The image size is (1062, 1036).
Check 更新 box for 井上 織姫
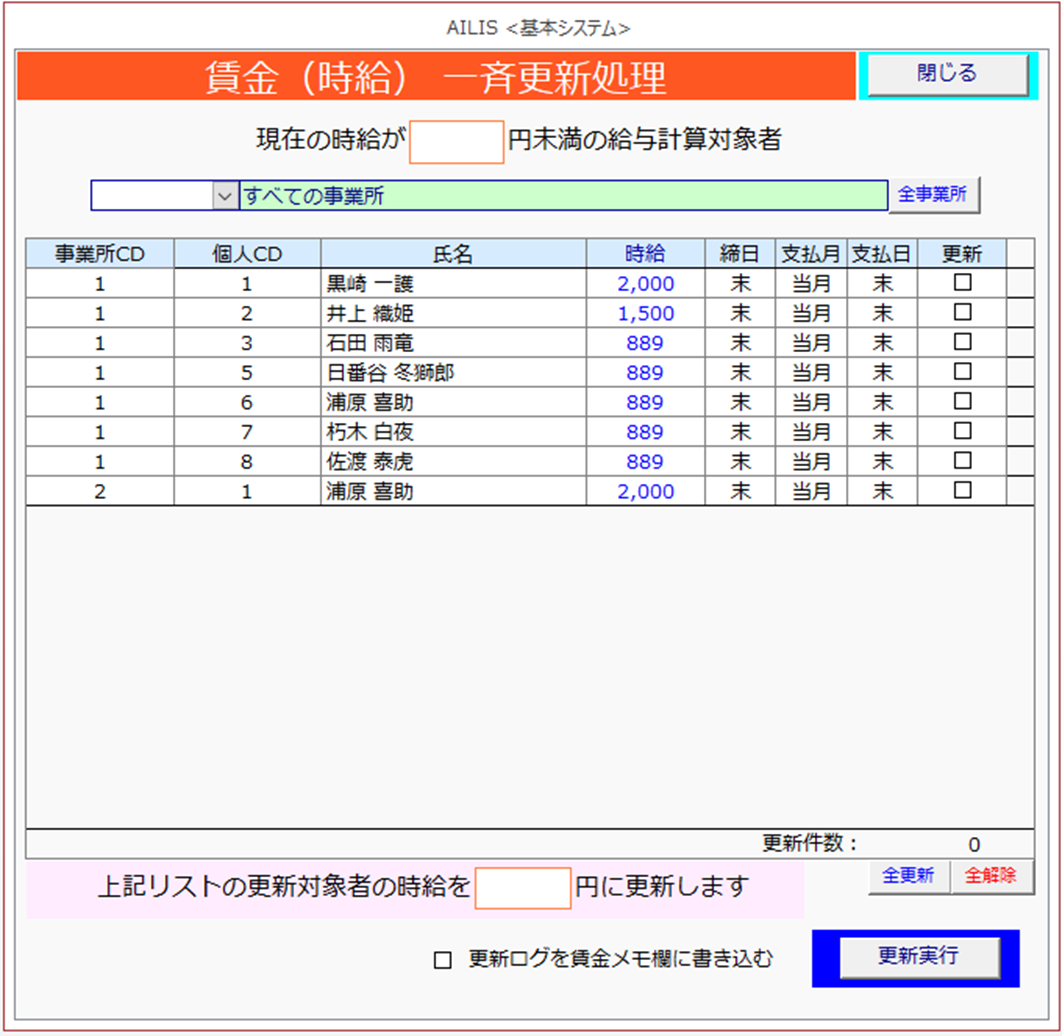pyautogui.click(x=962, y=313)
